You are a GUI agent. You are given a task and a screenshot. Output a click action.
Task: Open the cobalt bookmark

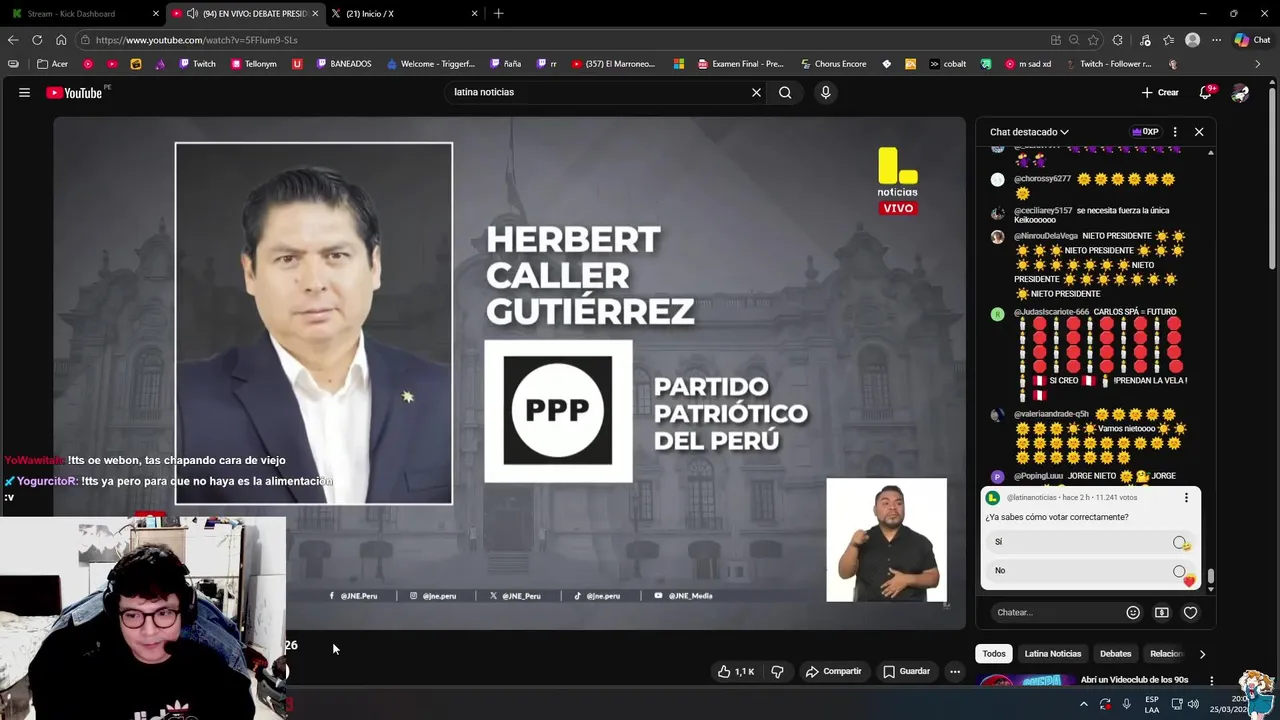click(x=947, y=64)
